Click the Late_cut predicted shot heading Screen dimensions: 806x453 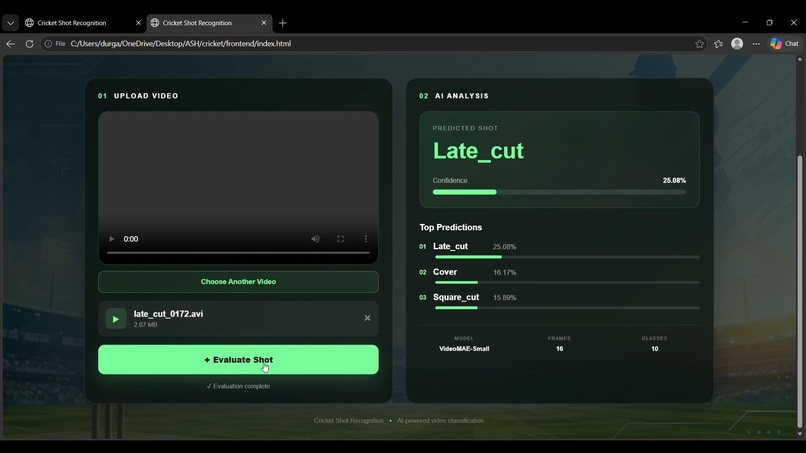coord(478,151)
